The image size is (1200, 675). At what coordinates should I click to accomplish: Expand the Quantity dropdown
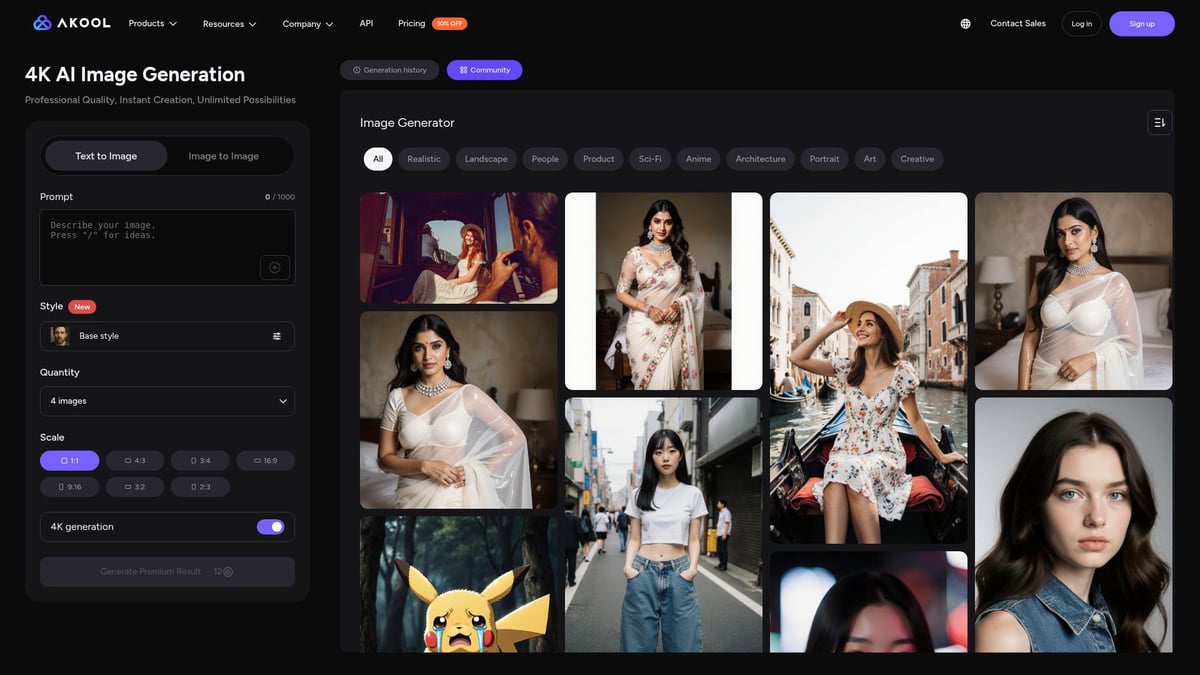point(167,401)
